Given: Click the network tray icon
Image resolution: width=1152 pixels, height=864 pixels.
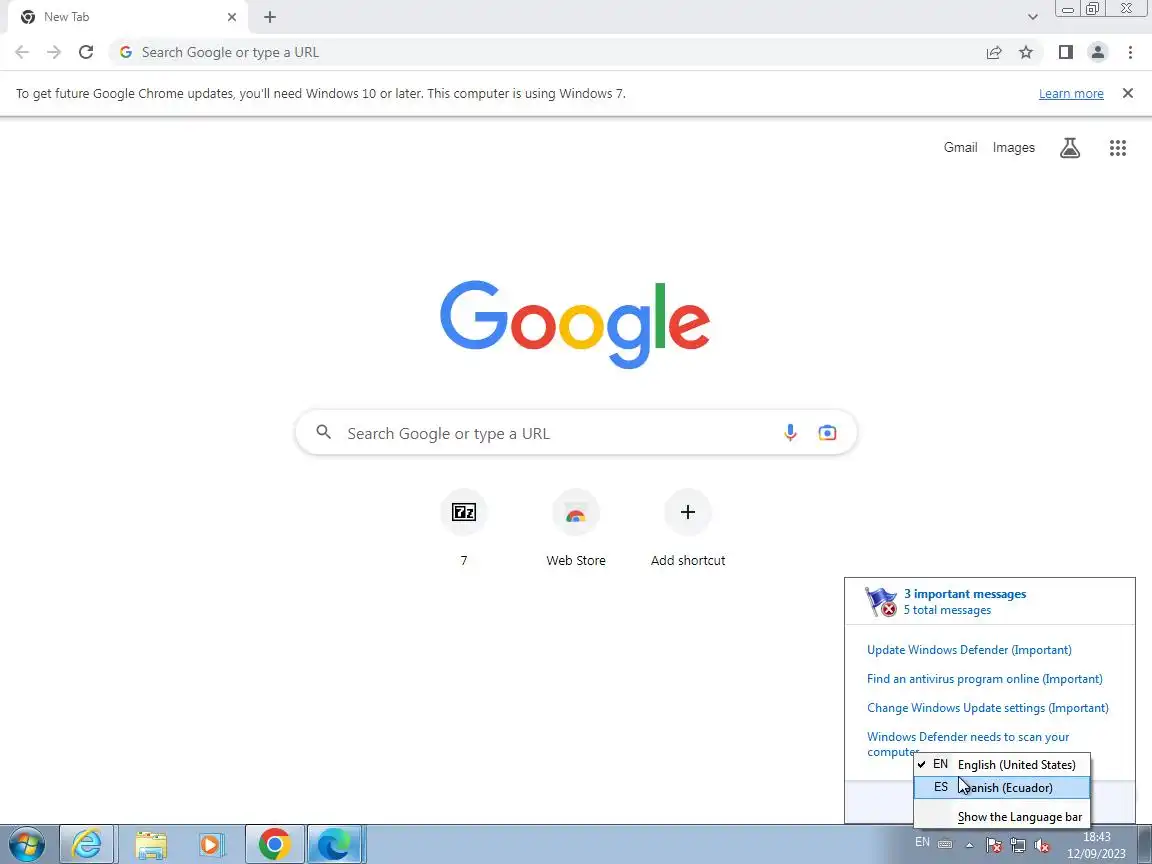Looking at the screenshot, I should click(1018, 846).
